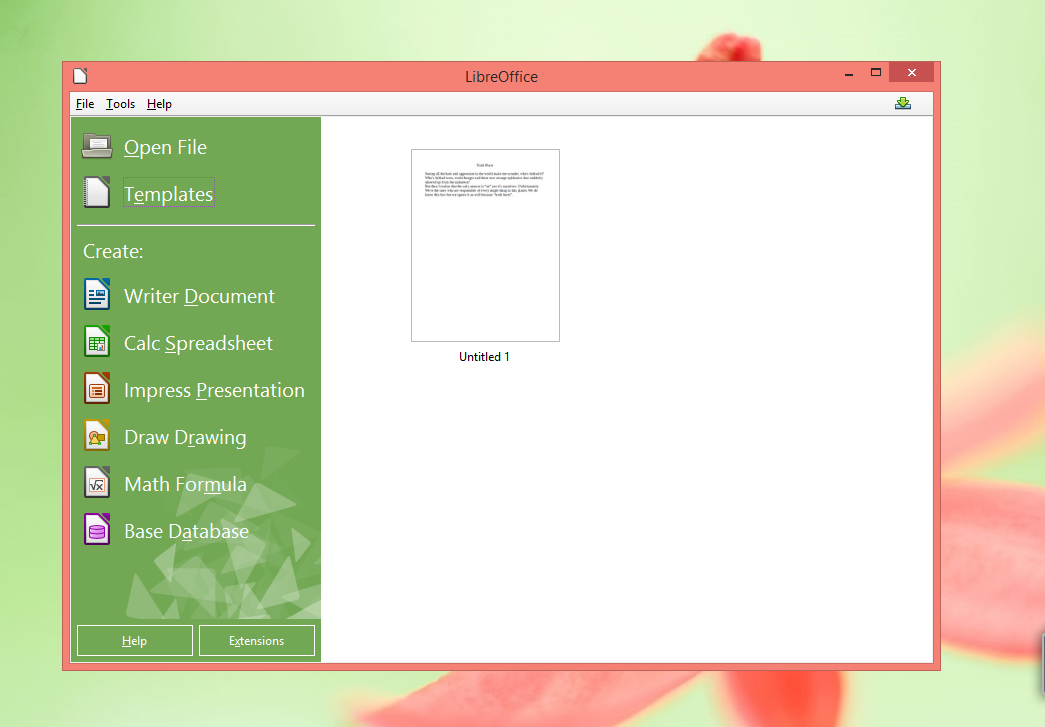Click the Help button at sidebar bottom

point(135,640)
